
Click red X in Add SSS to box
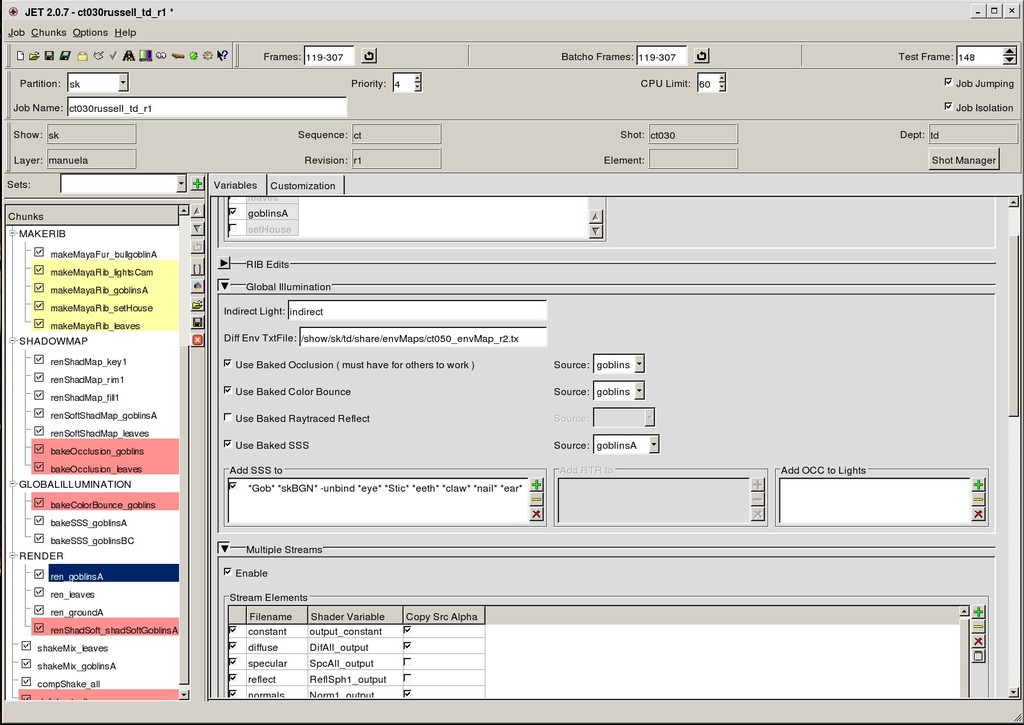pos(536,514)
